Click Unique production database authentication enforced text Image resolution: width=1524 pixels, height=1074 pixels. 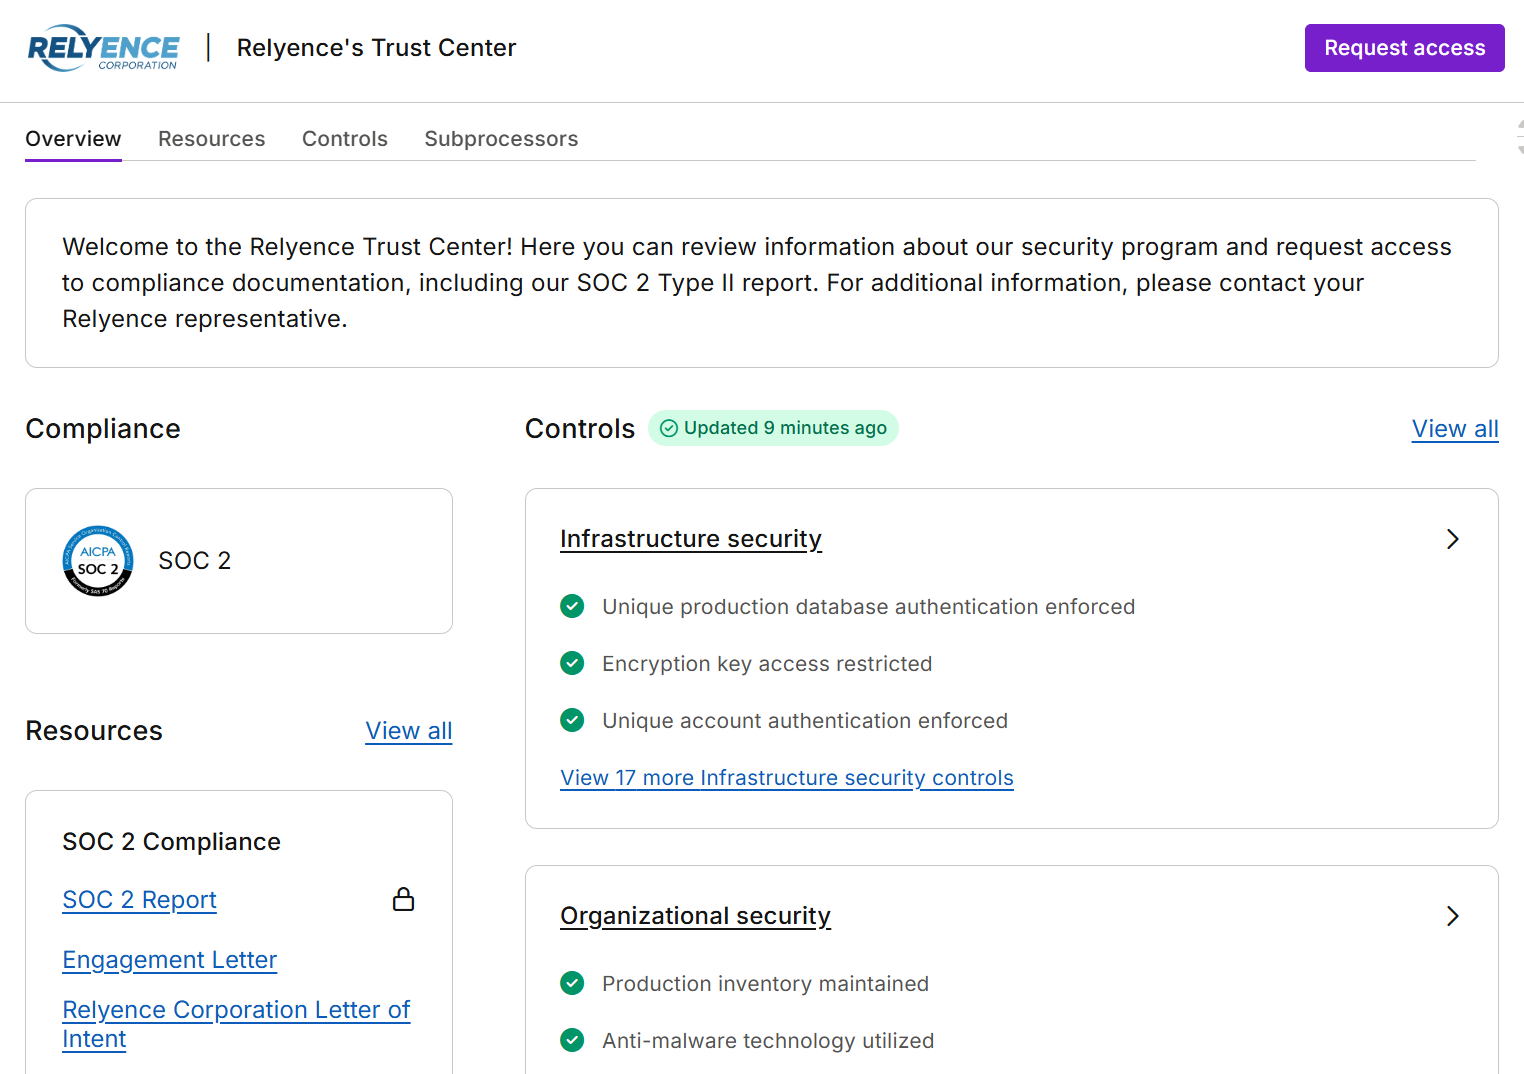point(868,607)
